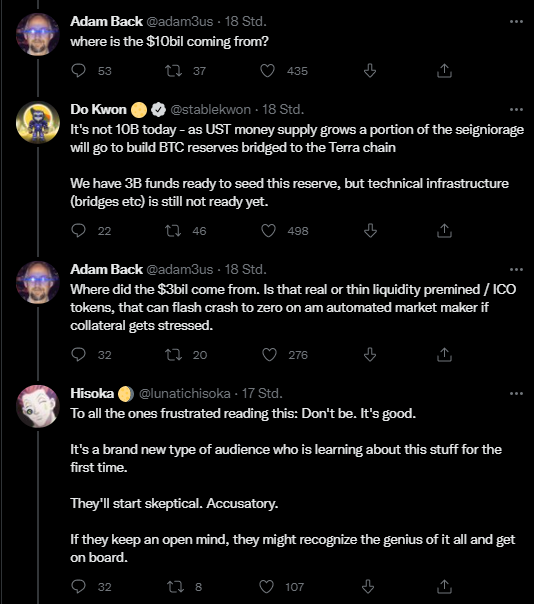
Task: Open the 17 Std. timestamp on Hisoka's tweet
Action: click(262, 393)
